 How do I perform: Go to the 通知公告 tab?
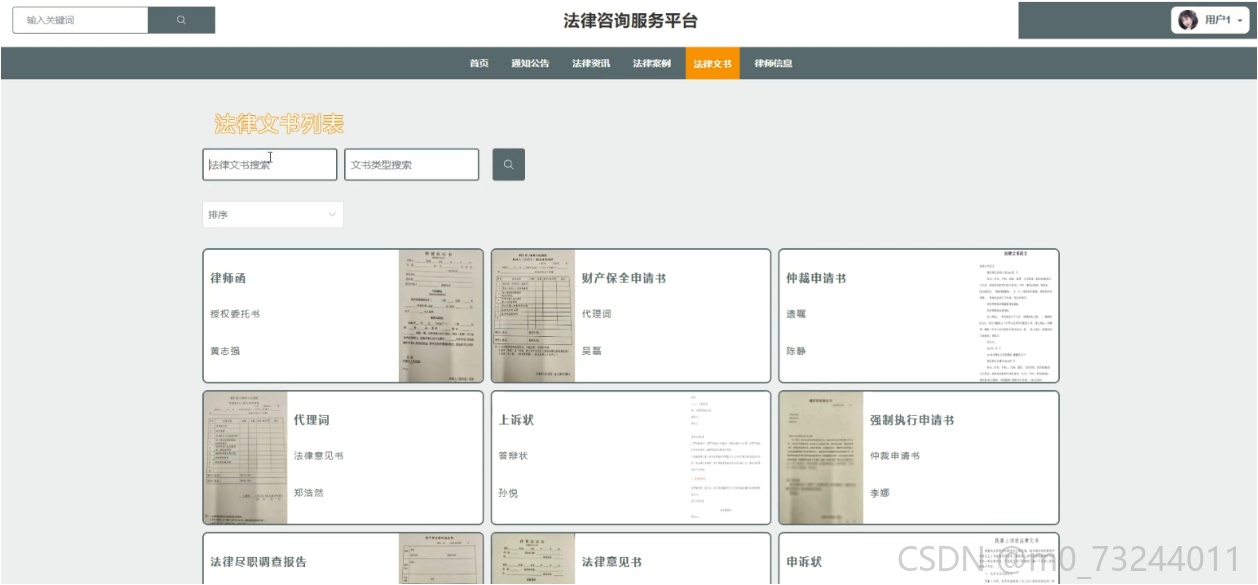point(530,64)
